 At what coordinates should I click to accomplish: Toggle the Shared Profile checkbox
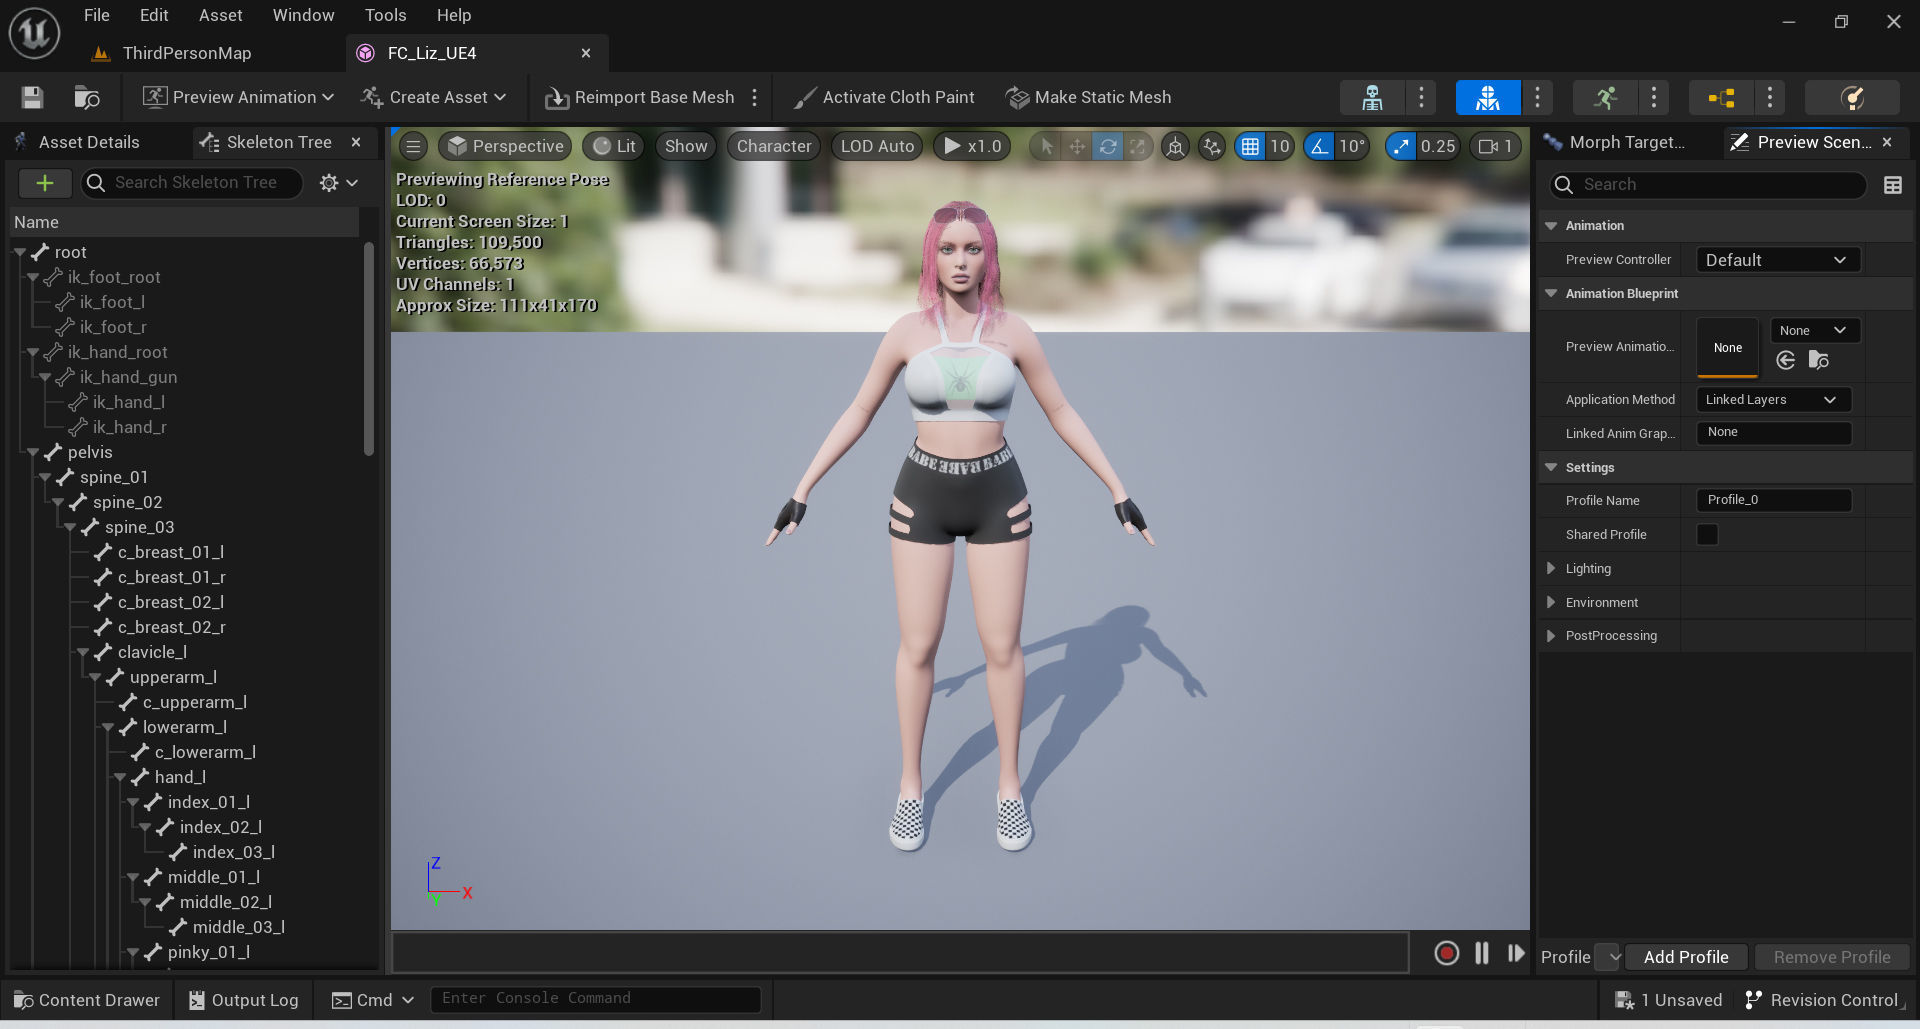point(1708,535)
